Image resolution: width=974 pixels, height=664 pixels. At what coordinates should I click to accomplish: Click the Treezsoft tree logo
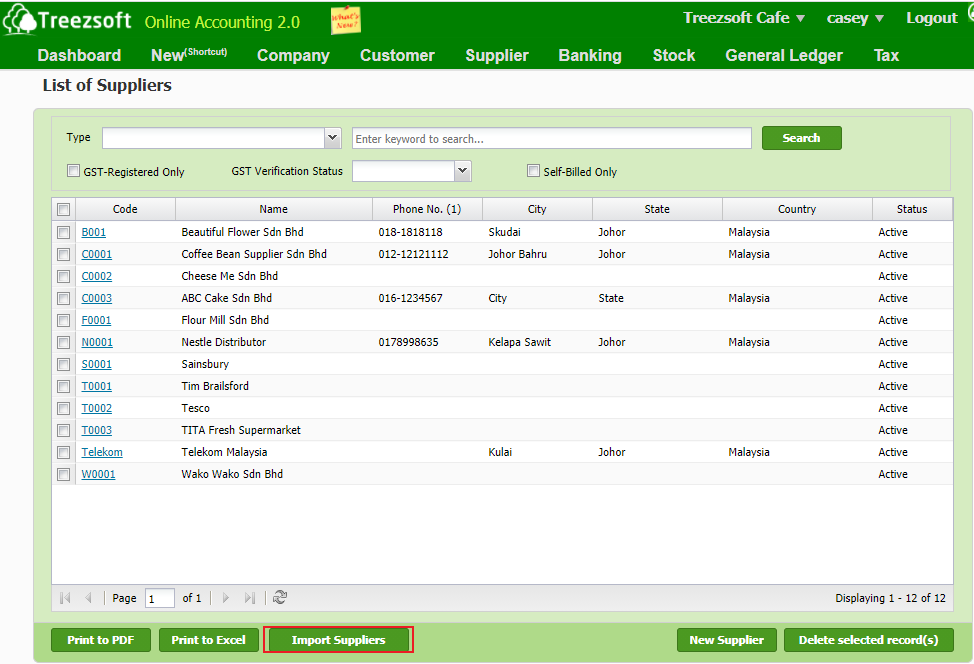click(x=20, y=20)
